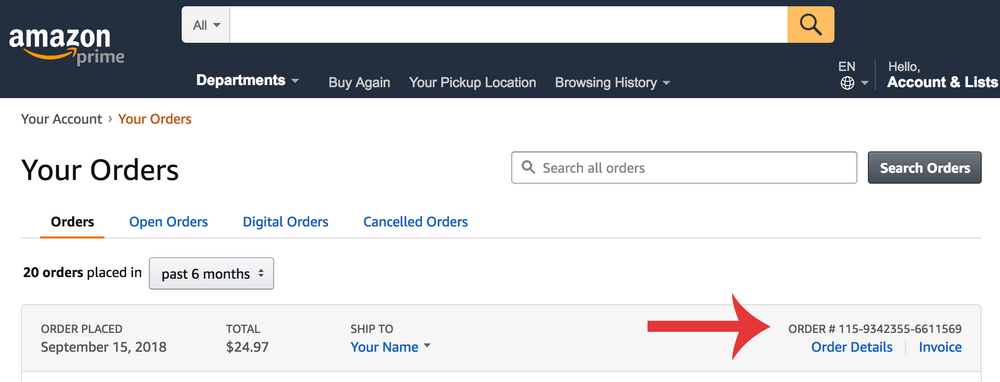Open the past 6 months filter
Viewport: 1000px width, 382px height.
[212, 274]
